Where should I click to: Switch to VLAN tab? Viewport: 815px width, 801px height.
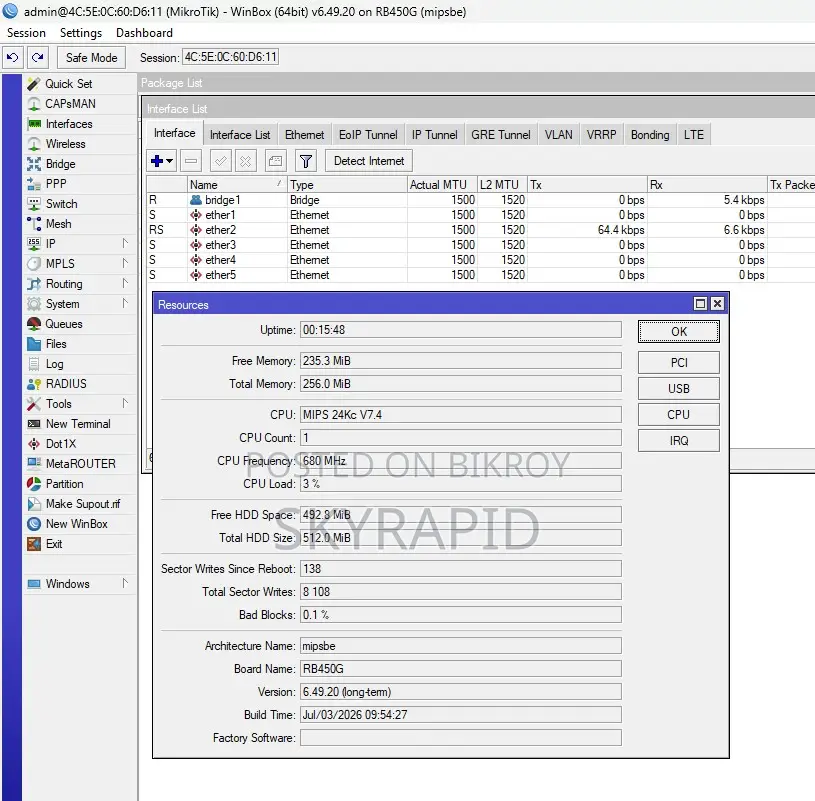[x=558, y=135]
